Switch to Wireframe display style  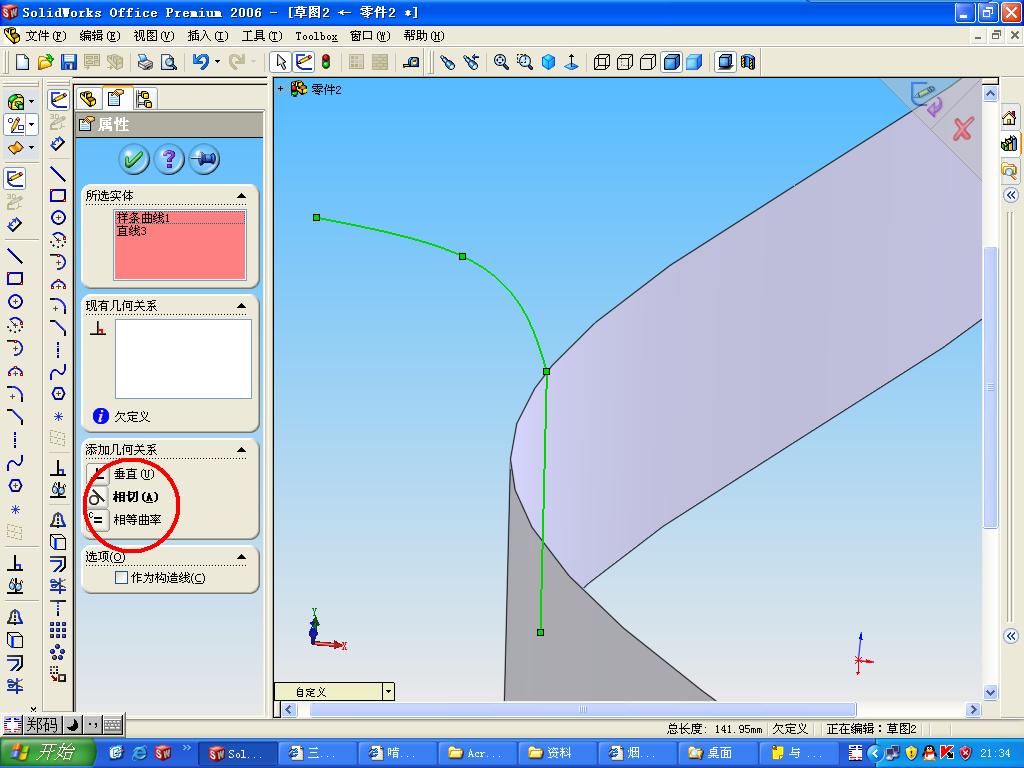pos(601,62)
